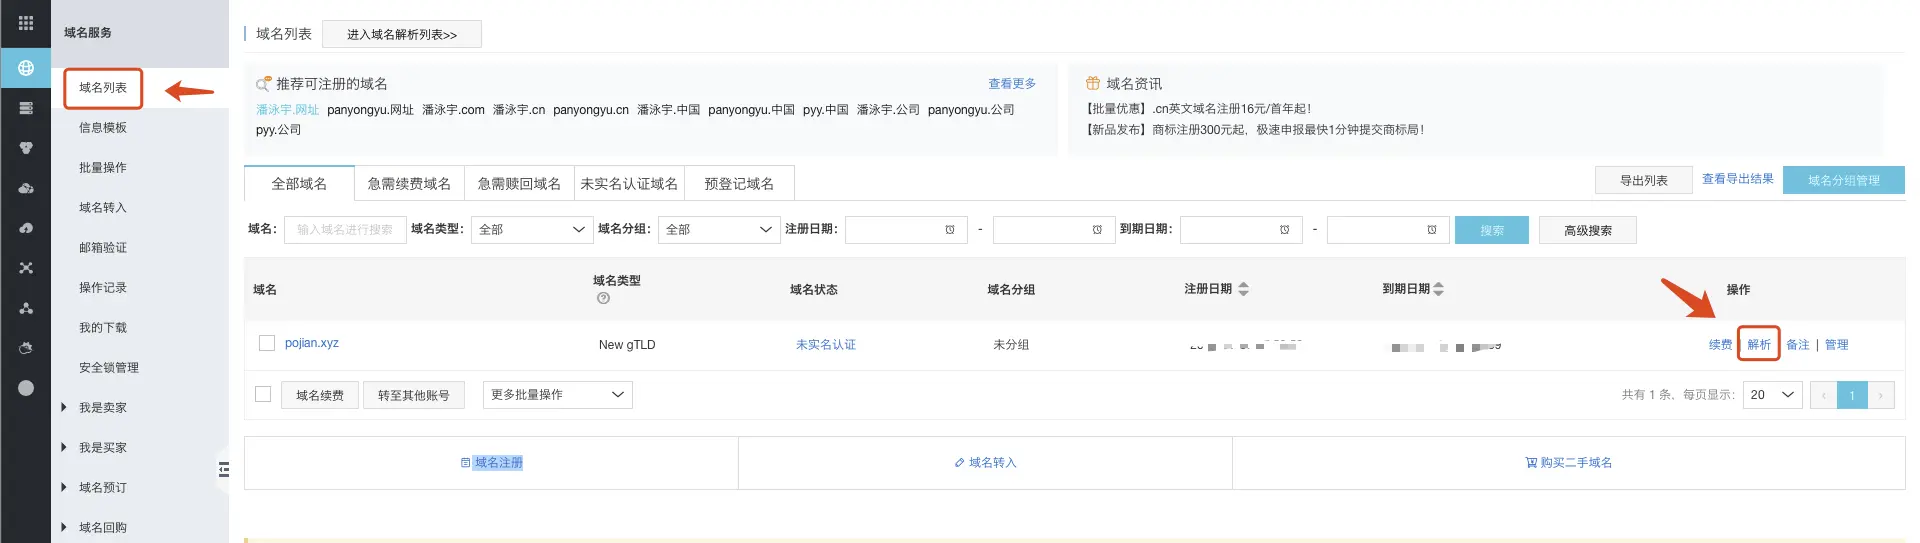The image size is (1920, 543).
Task: Switch to 急需赎回域名 tab
Action: (x=519, y=184)
